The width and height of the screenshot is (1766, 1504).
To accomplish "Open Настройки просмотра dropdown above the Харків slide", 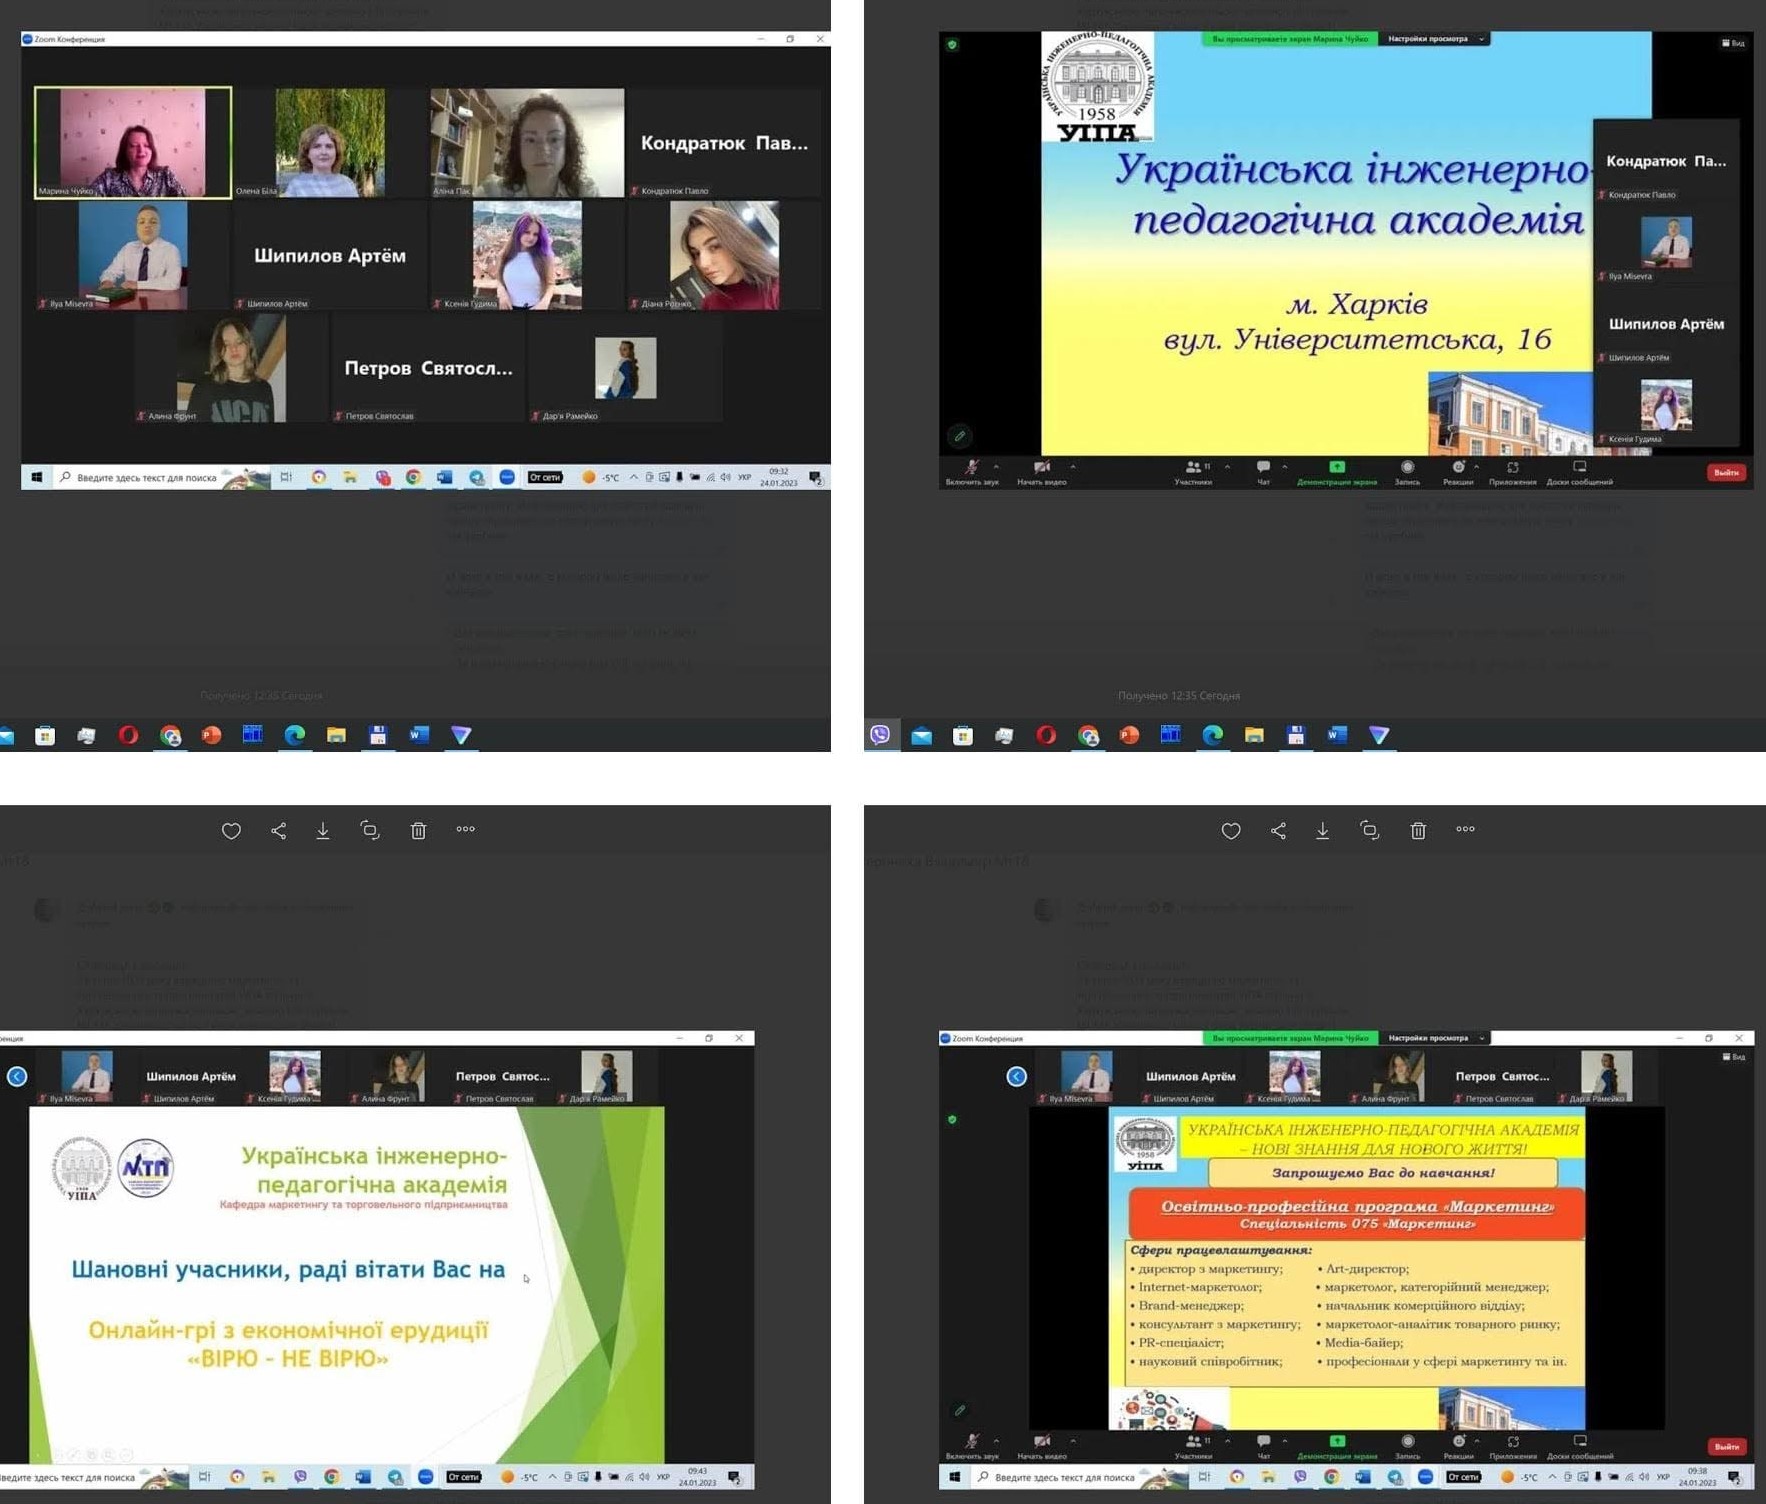I will point(1434,39).
